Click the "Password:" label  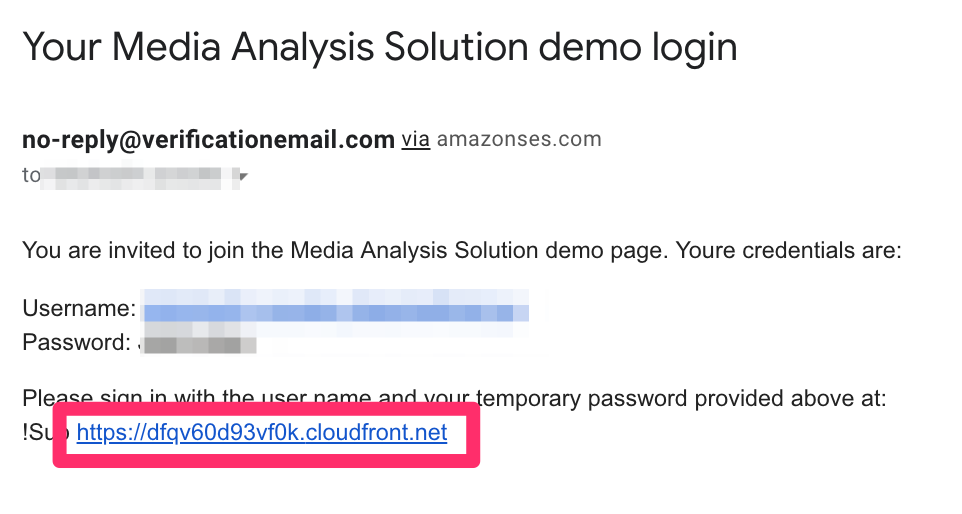tap(77, 342)
